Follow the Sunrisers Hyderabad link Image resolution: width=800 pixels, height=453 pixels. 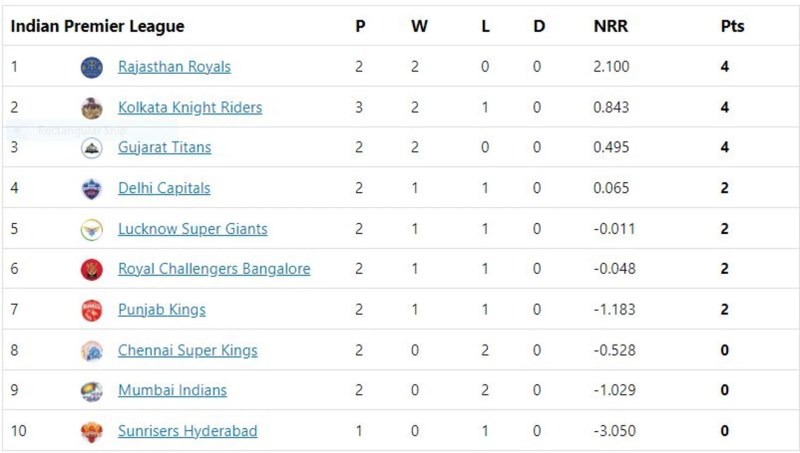[187, 432]
